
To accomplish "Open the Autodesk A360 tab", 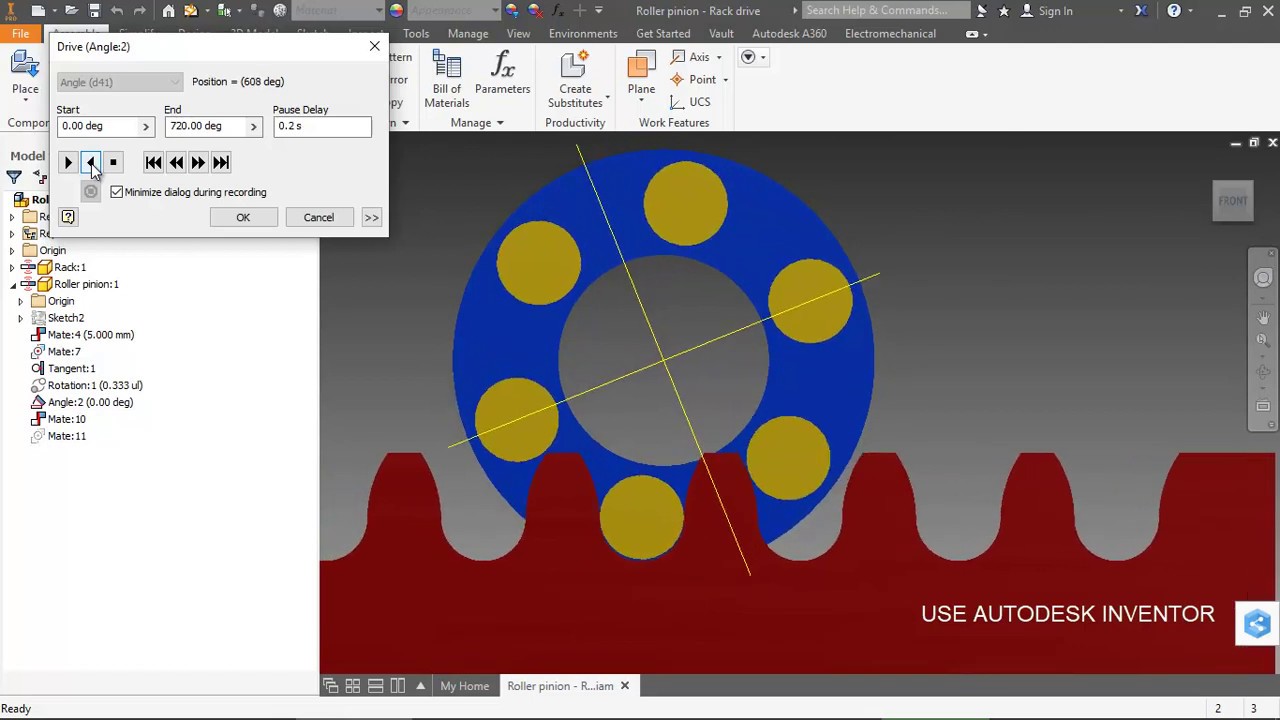I will tap(789, 33).
